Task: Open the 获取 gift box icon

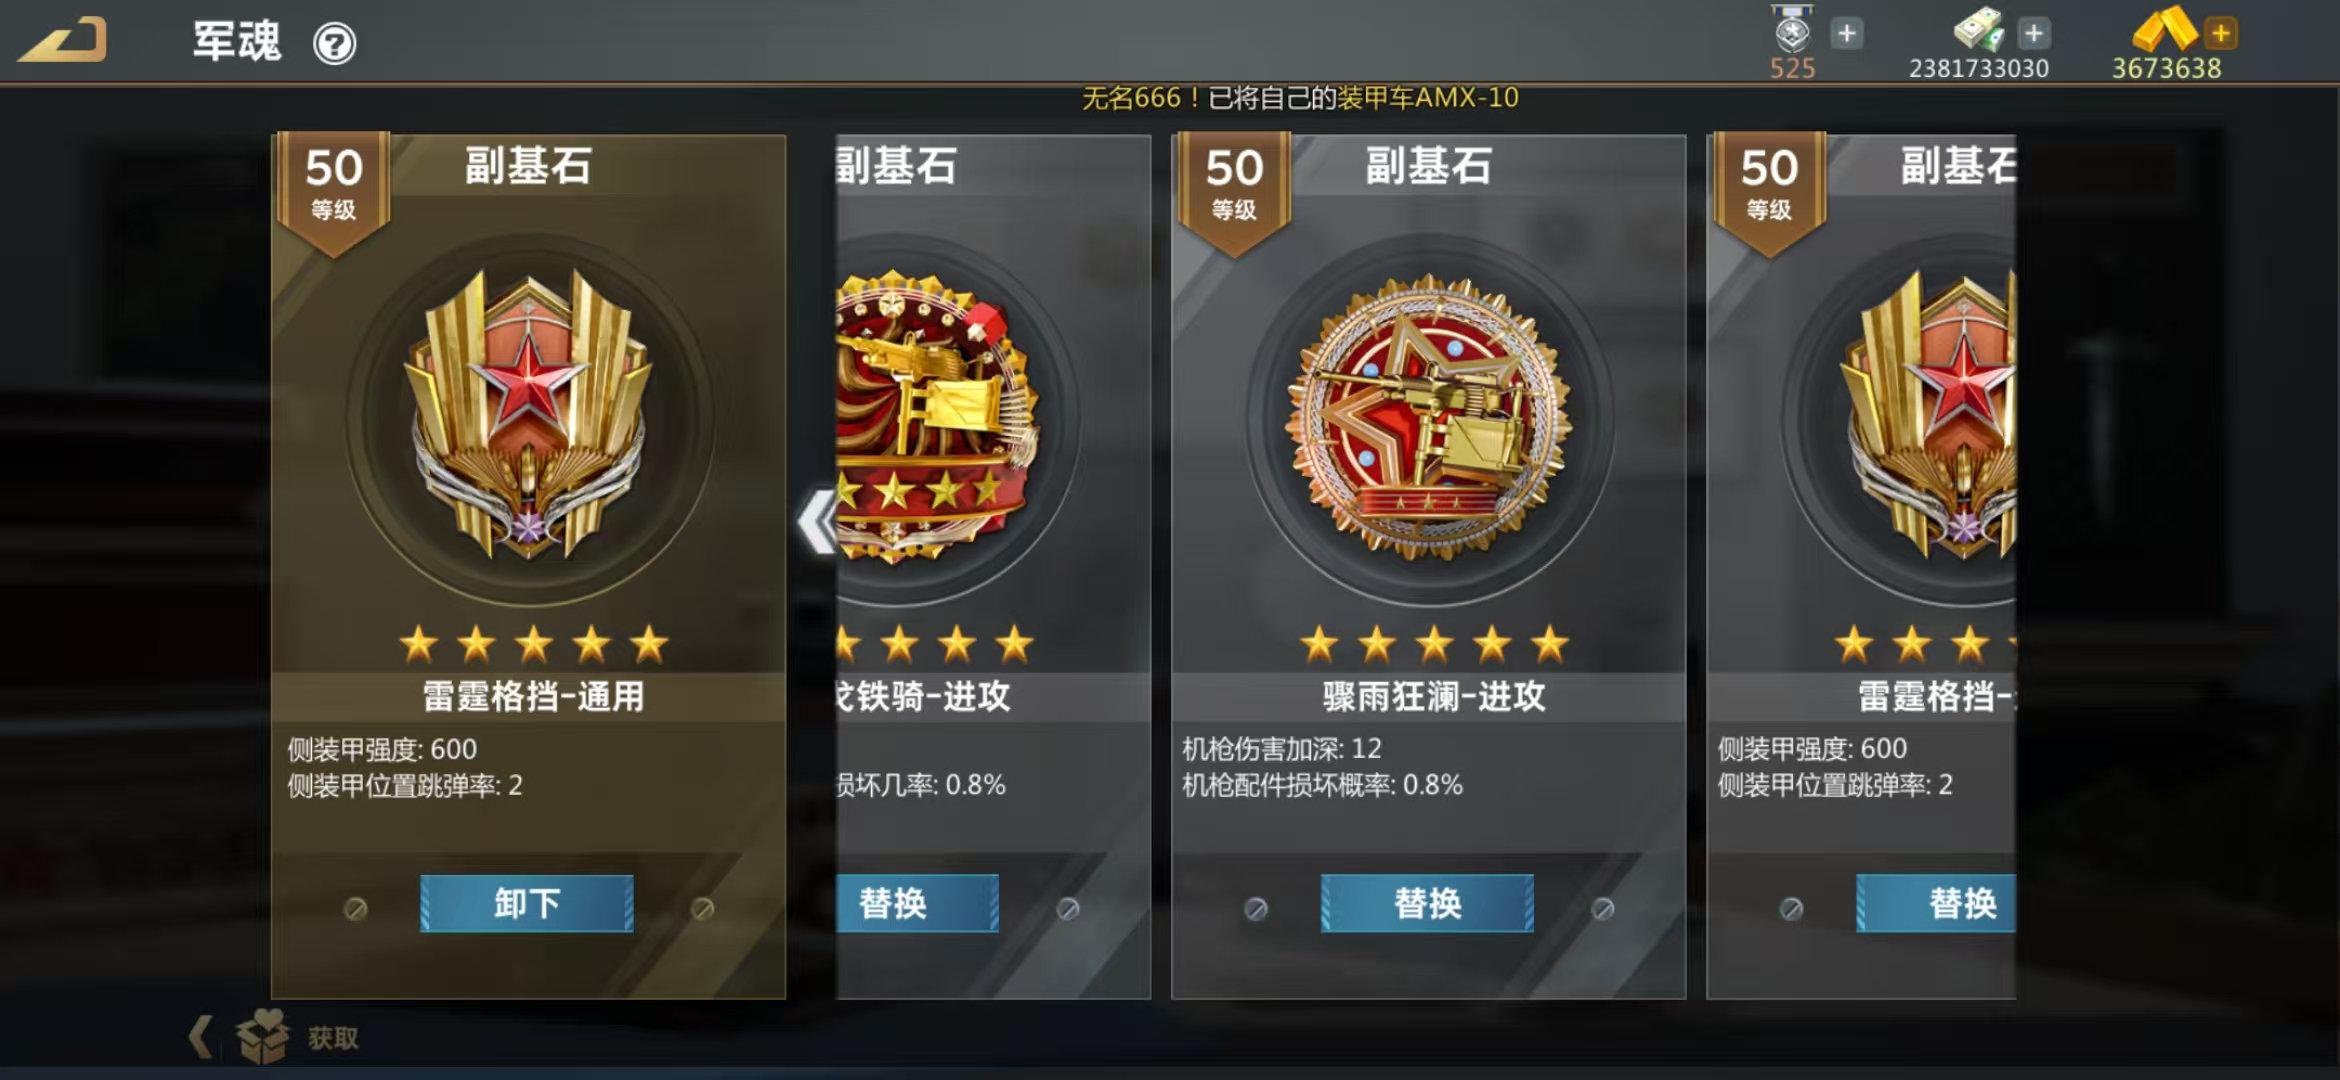Action: click(x=263, y=1036)
